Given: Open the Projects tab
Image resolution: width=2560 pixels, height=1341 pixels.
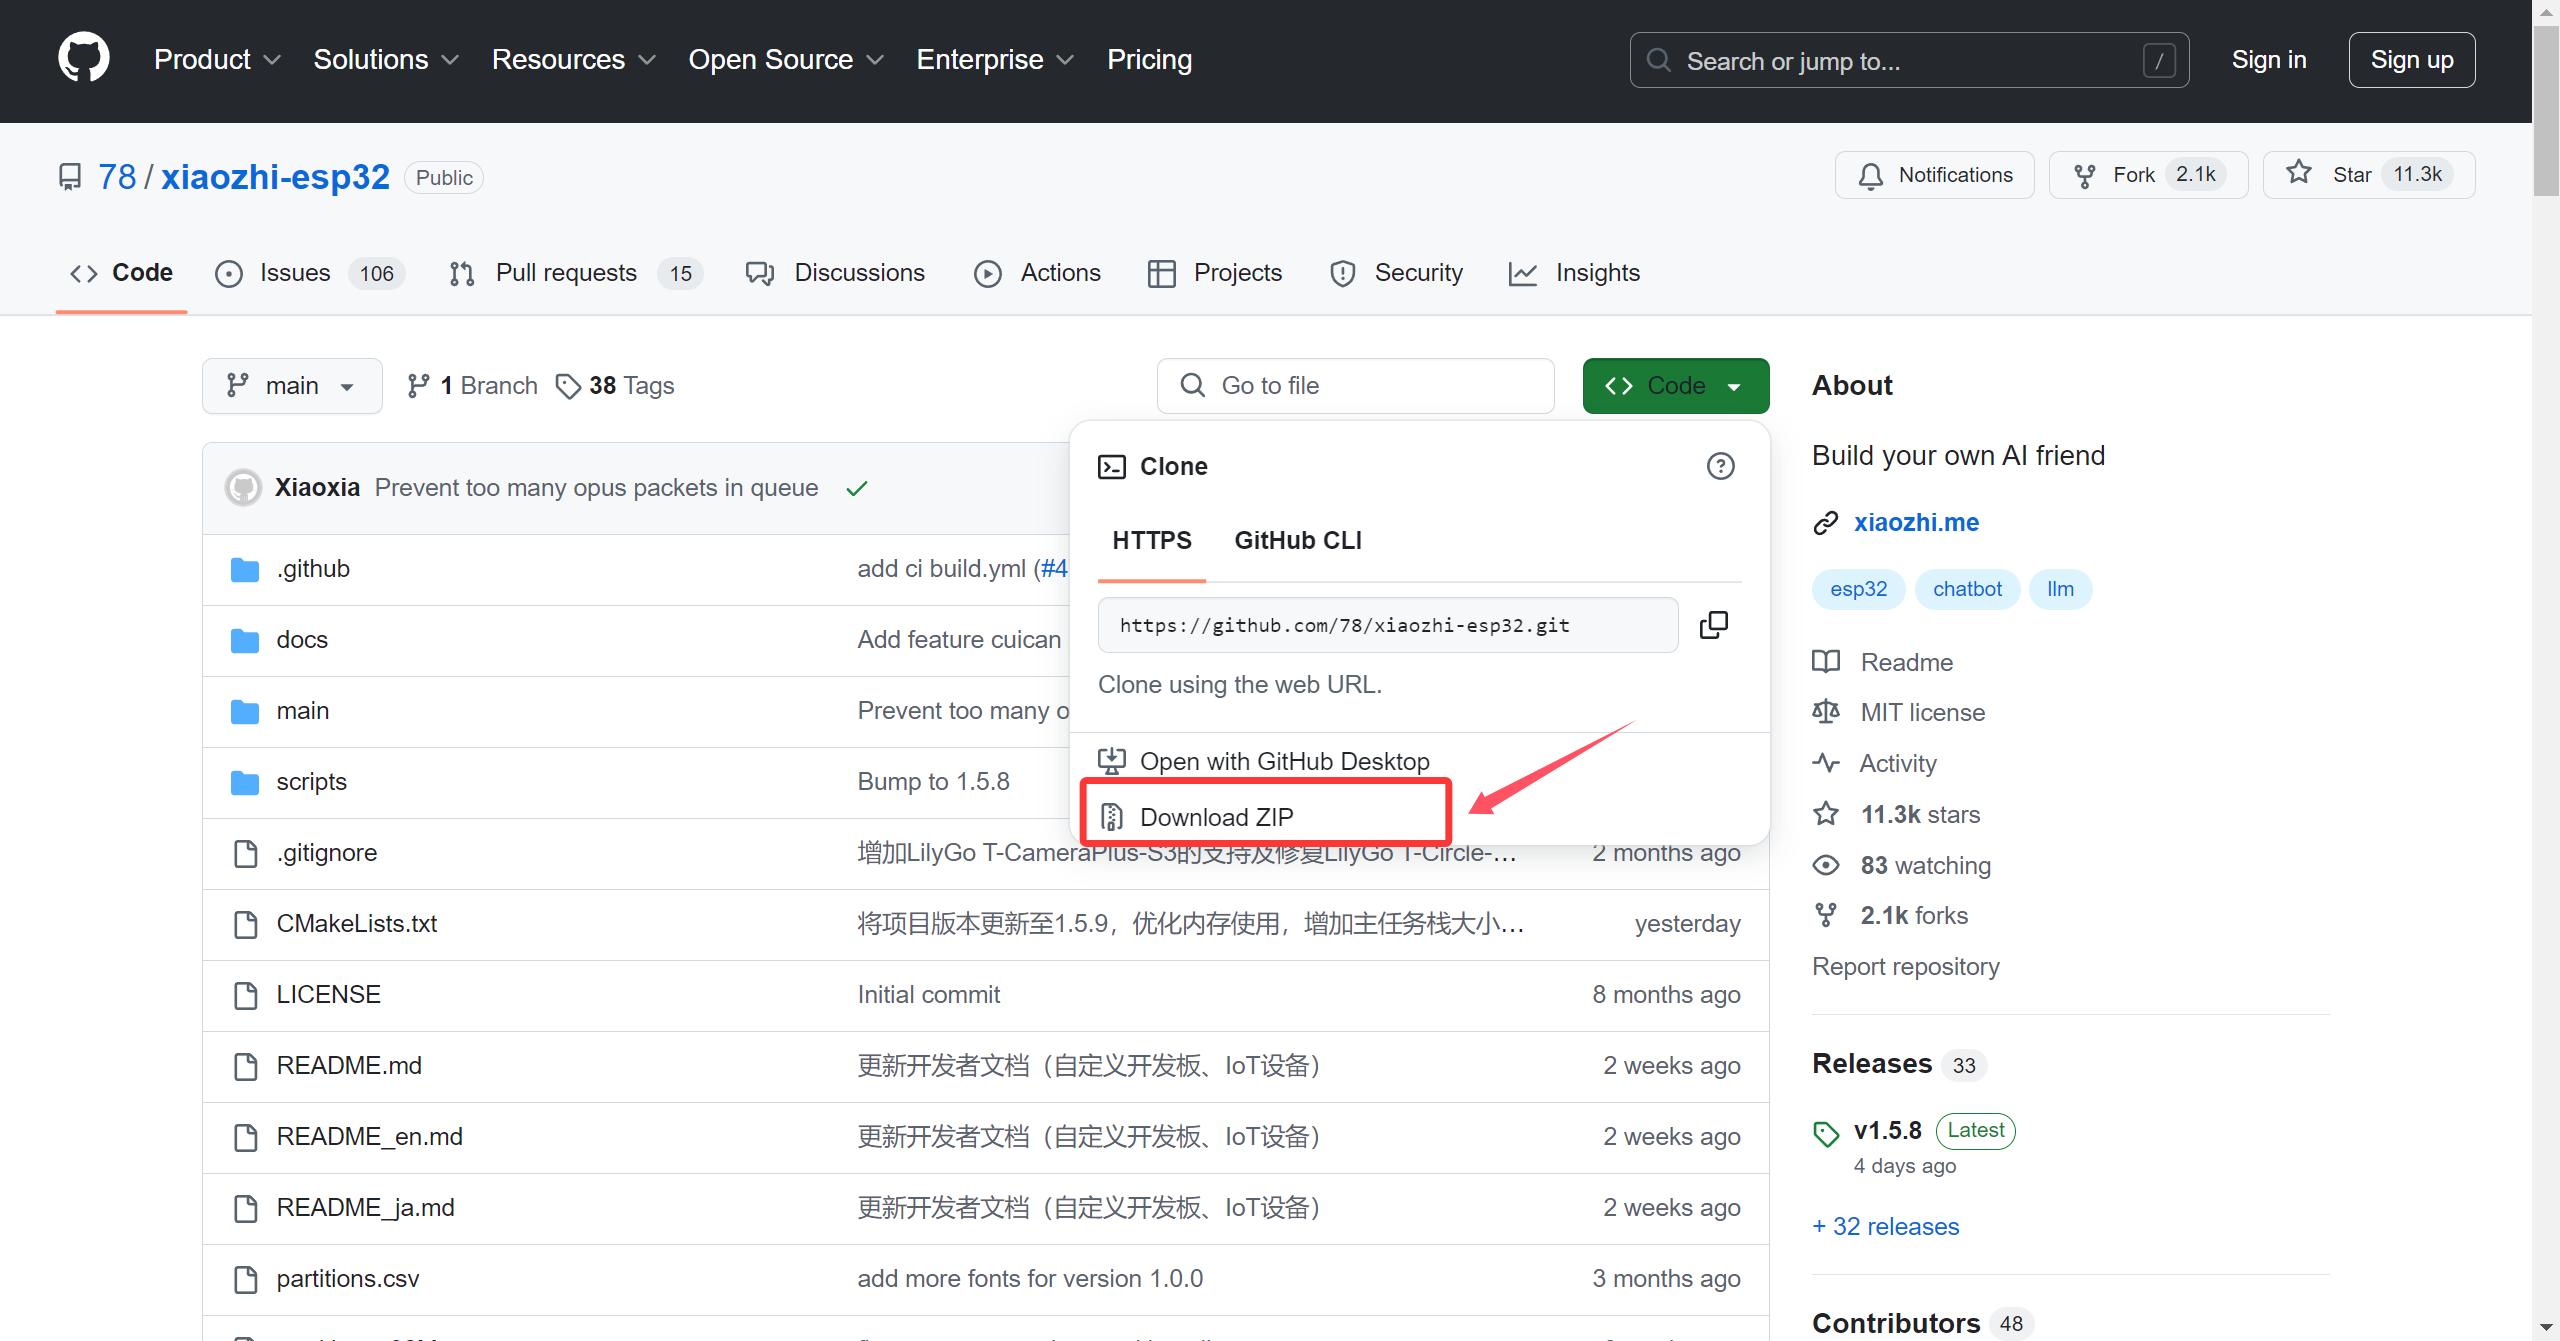Looking at the screenshot, I should tap(1216, 273).
